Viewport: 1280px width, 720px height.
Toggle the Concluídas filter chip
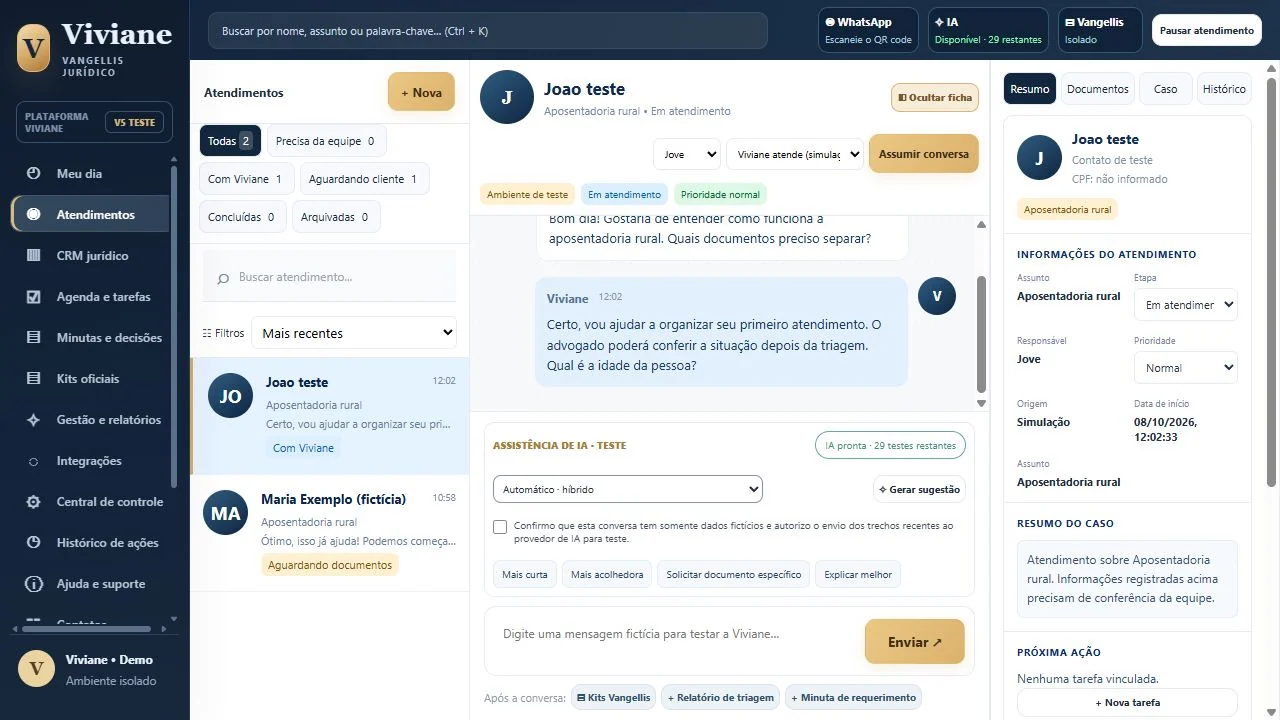tap(243, 217)
